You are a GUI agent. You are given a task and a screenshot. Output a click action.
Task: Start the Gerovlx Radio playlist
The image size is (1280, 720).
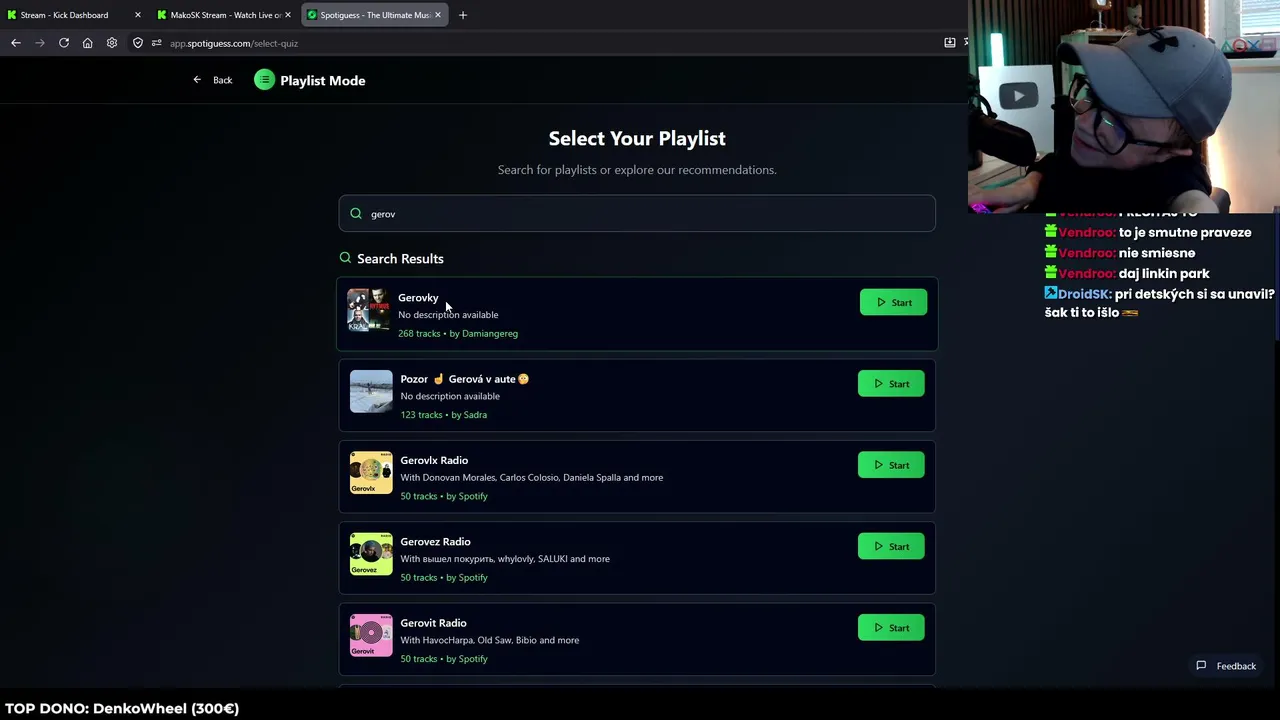click(x=891, y=465)
